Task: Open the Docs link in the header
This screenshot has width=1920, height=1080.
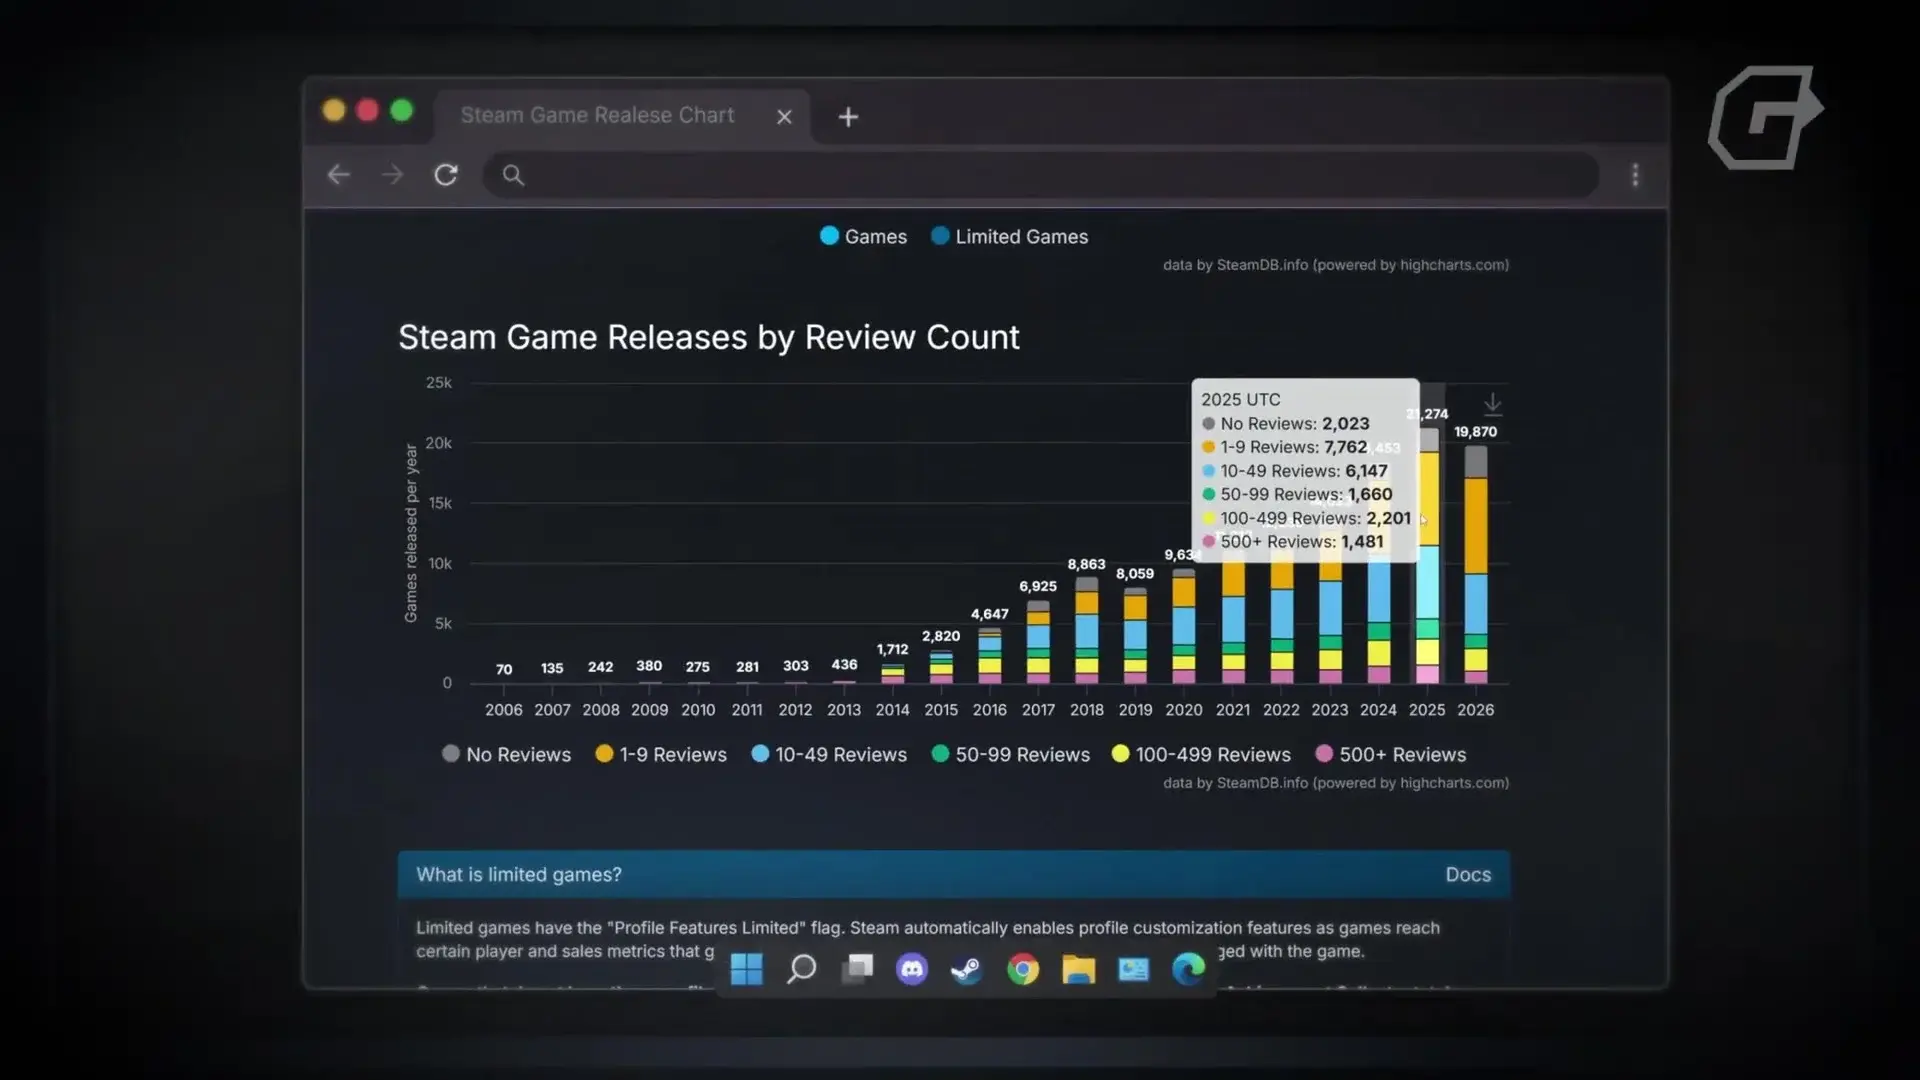Action: [1468, 875]
